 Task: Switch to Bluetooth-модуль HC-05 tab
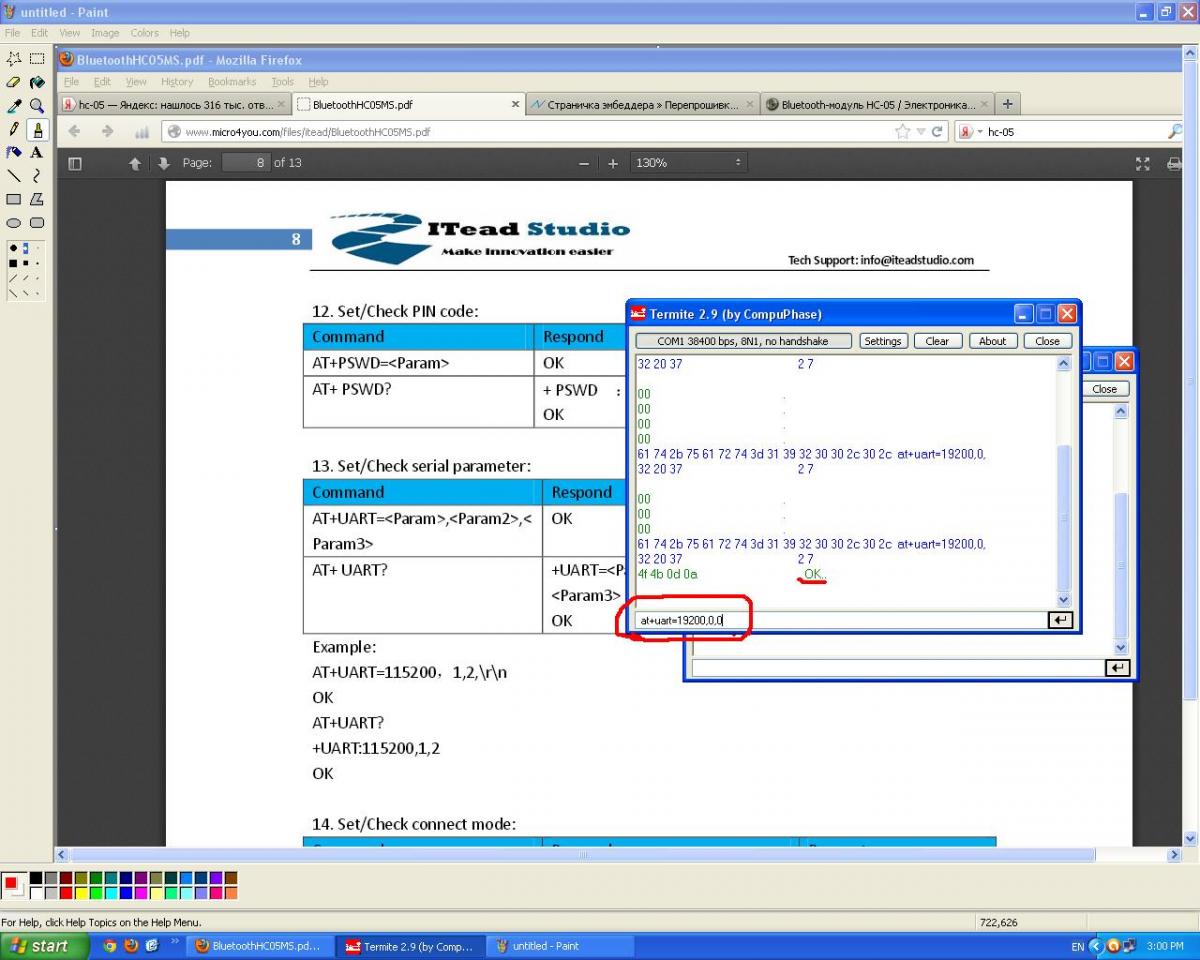877,104
